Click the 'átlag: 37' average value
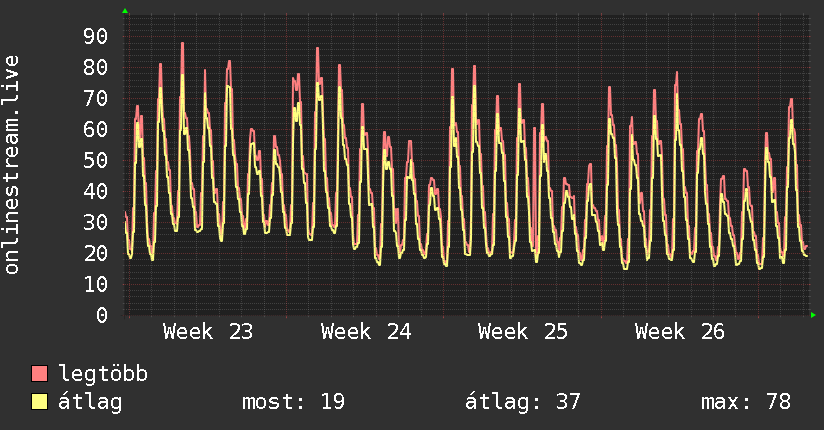Image resolution: width=824 pixels, height=430 pixels. coord(522,402)
